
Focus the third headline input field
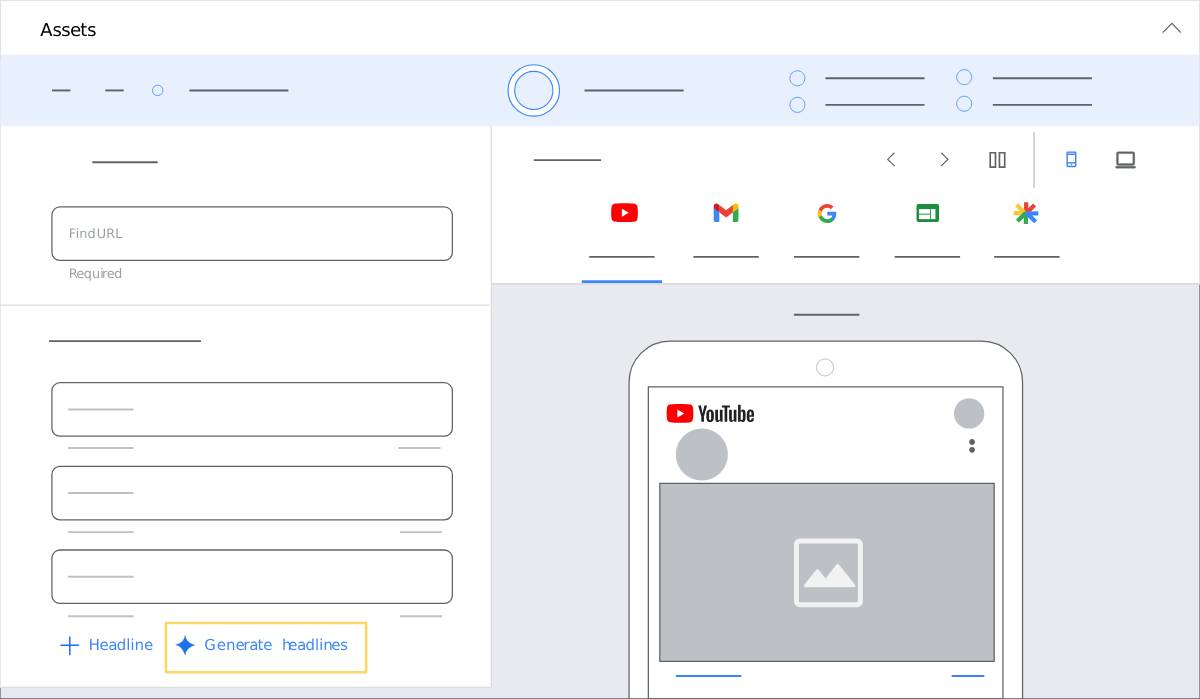point(252,577)
